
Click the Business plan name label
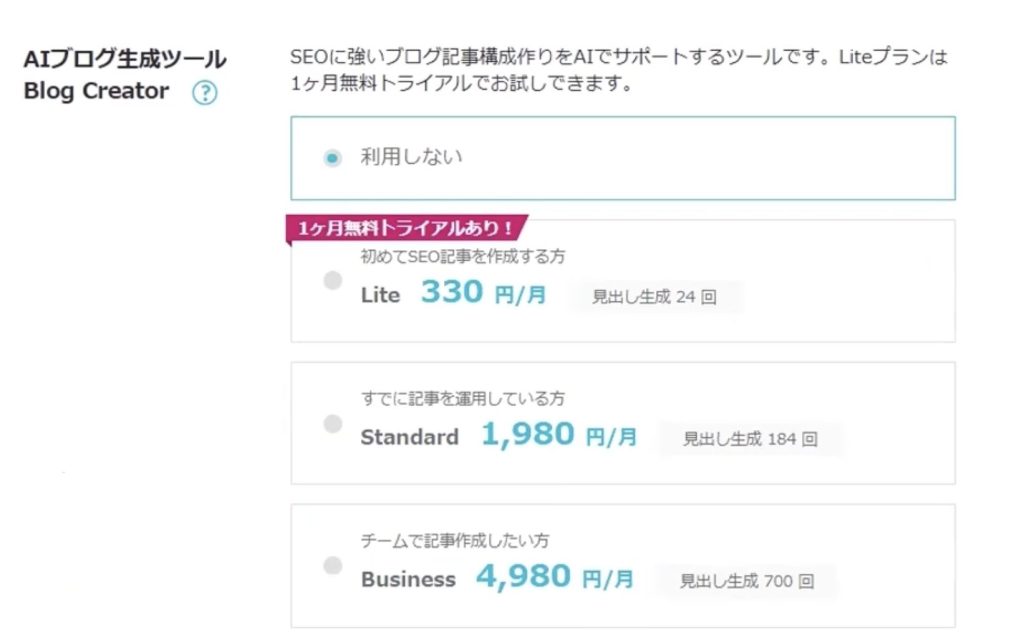(x=408, y=579)
